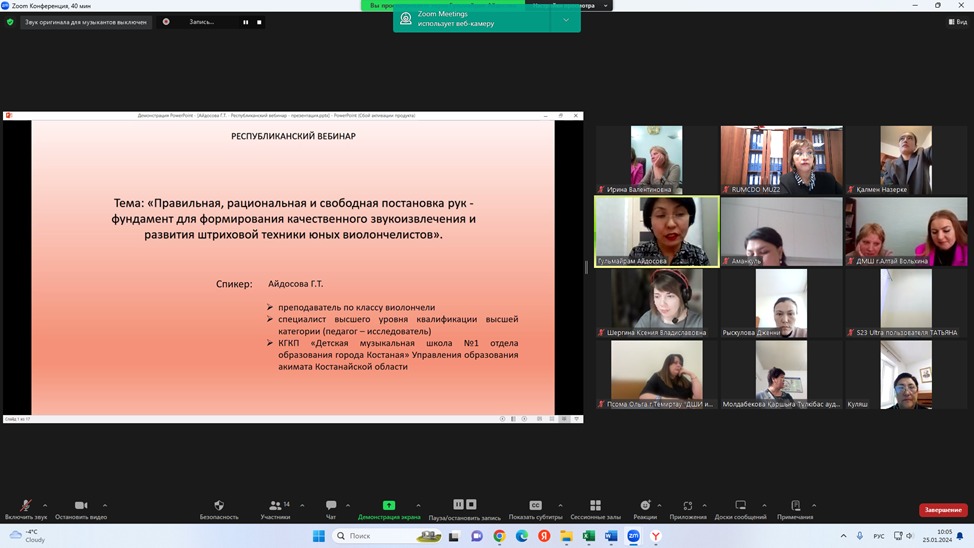This screenshot has width=974, height=548.
Task: Pause recording beside Запись... label
Action: (245, 22)
